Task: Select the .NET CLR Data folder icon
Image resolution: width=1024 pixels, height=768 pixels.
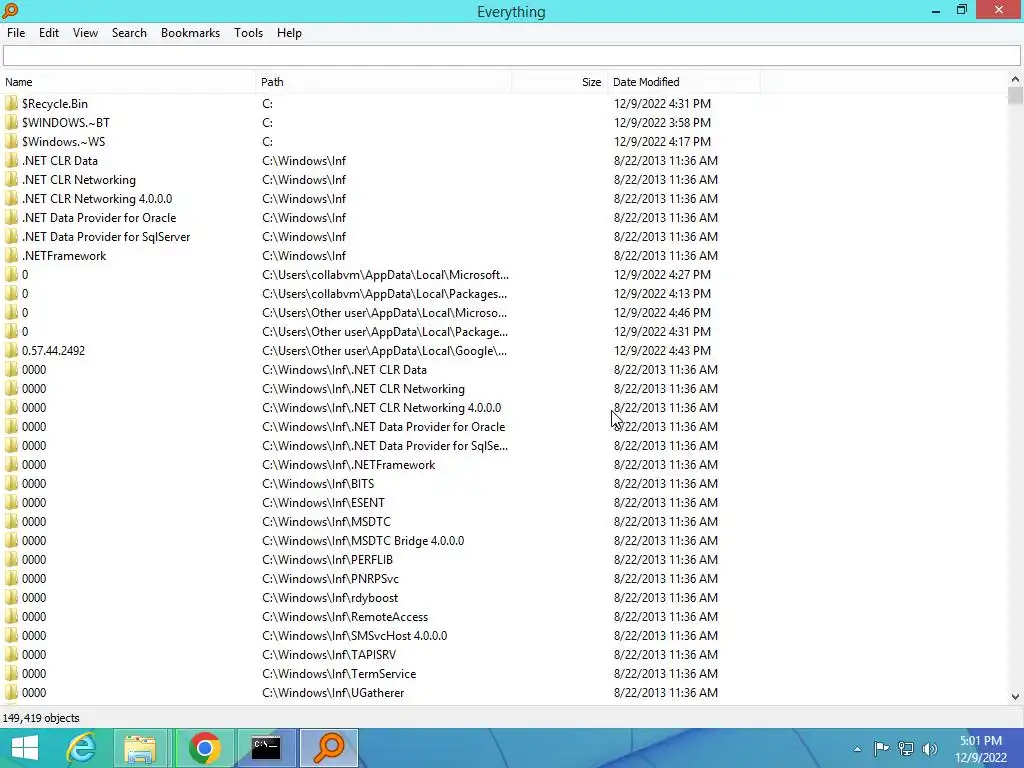Action: (x=11, y=160)
